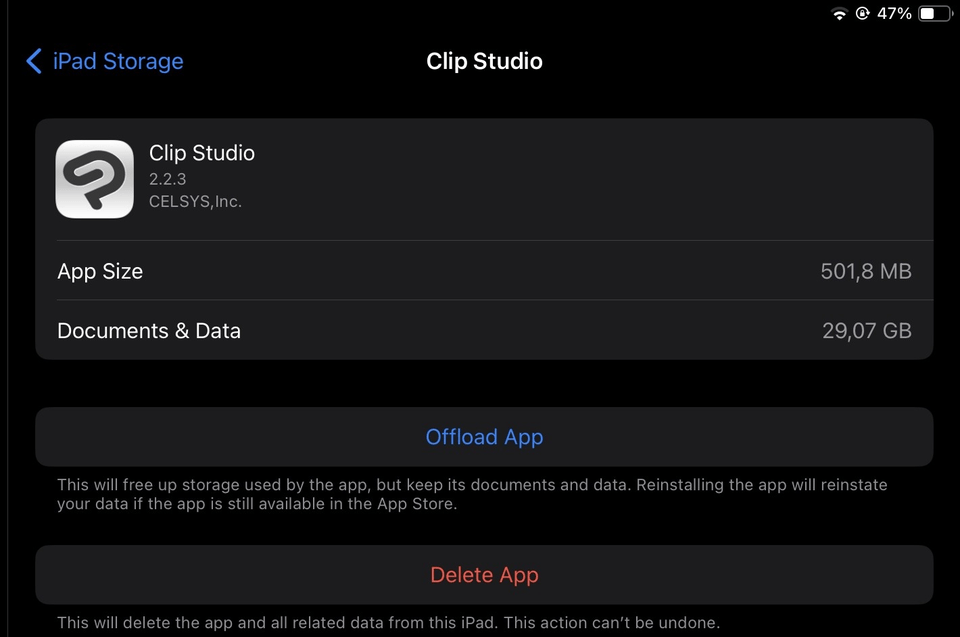Click the Offload App description text
Viewport: 960px width, 637px height.
coord(472,494)
